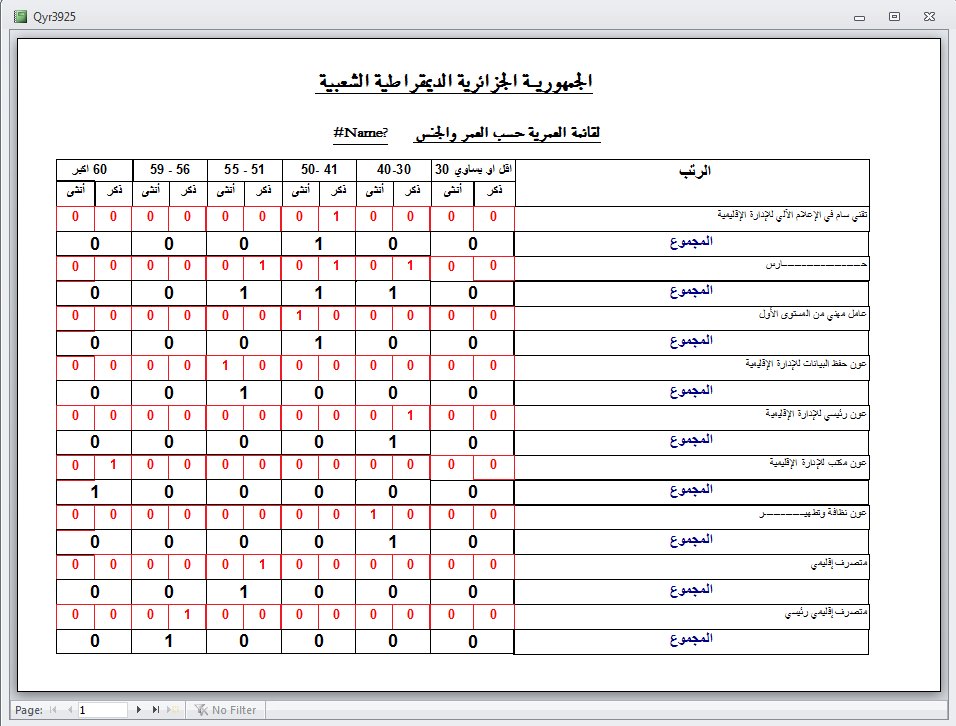Click the report title الجمهورية الجزائرية الديمقراطية الشعبية

[x=454, y=81]
